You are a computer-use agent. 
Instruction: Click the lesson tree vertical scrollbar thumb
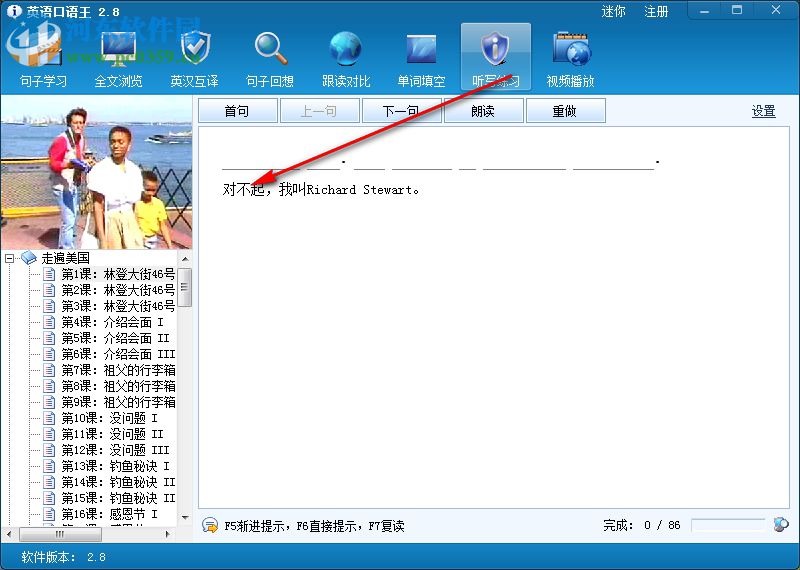click(x=185, y=287)
